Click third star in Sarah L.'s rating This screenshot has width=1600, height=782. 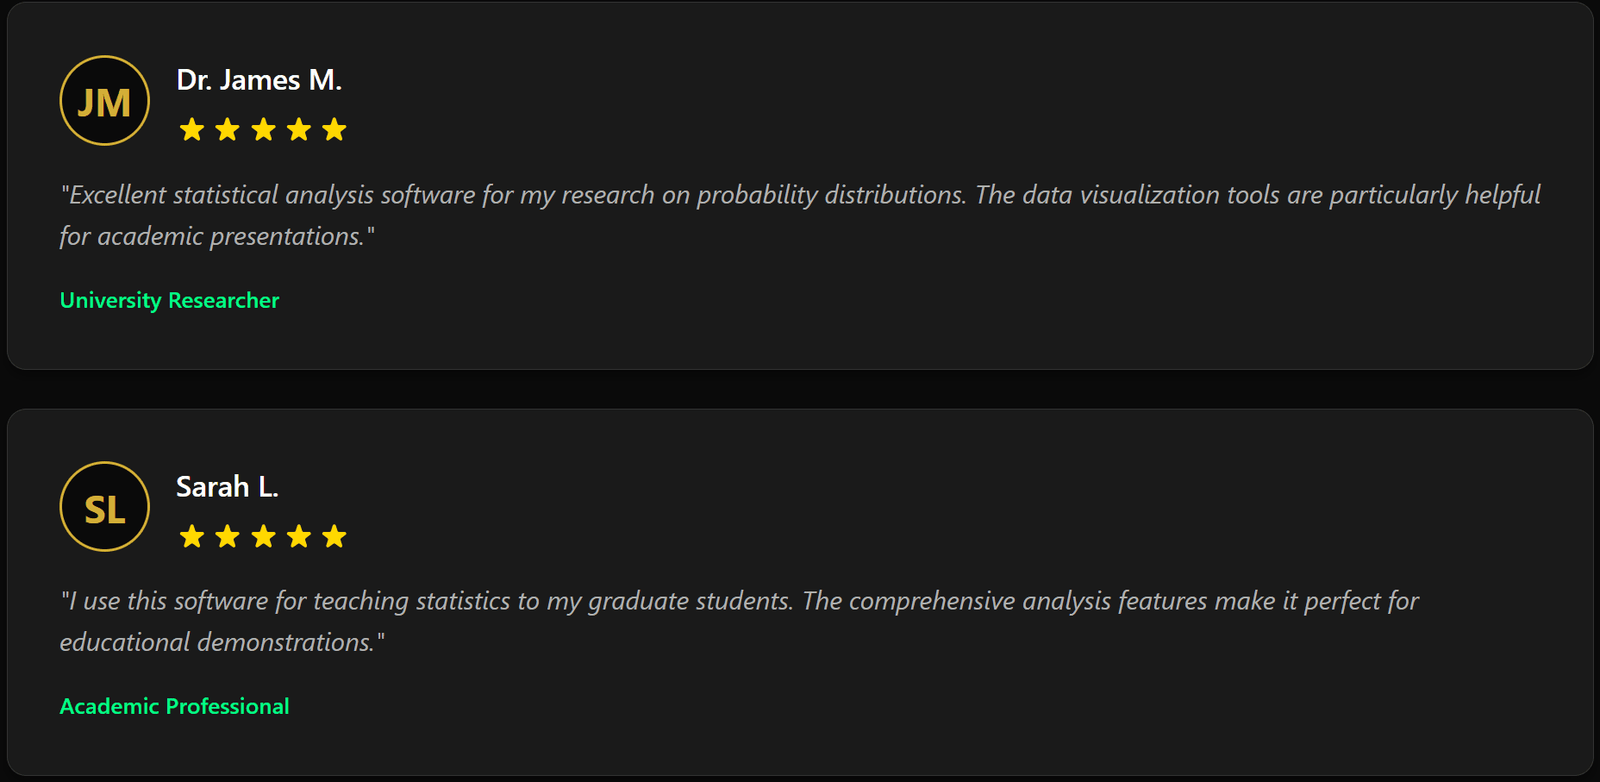coord(263,537)
